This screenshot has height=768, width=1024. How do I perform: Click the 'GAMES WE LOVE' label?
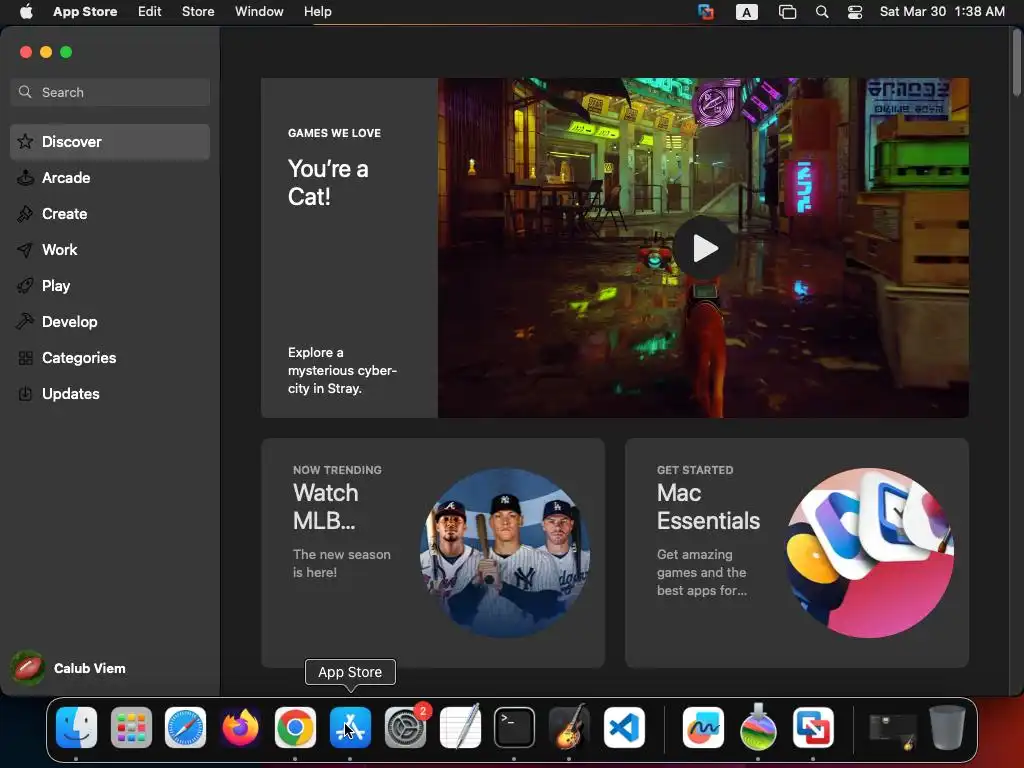pyautogui.click(x=334, y=133)
